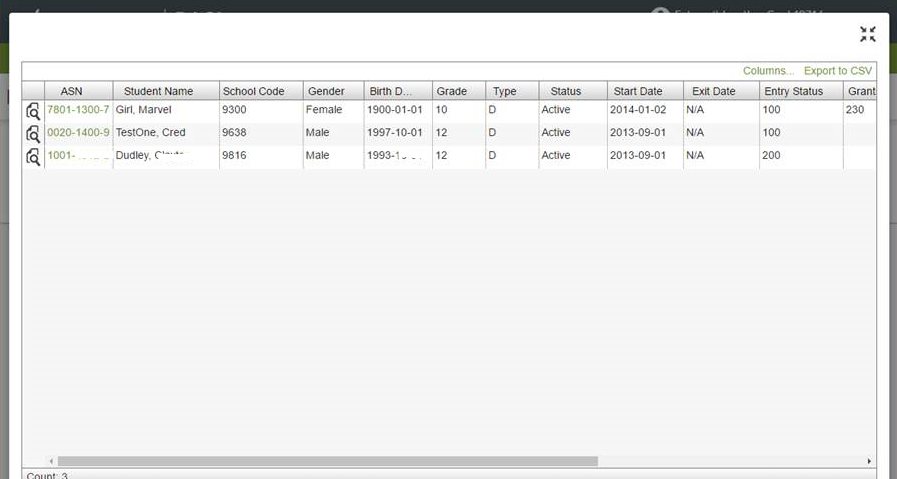This screenshot has width=897, height=479.
Task: Sort by Gender column header
Action: [326, 91]
